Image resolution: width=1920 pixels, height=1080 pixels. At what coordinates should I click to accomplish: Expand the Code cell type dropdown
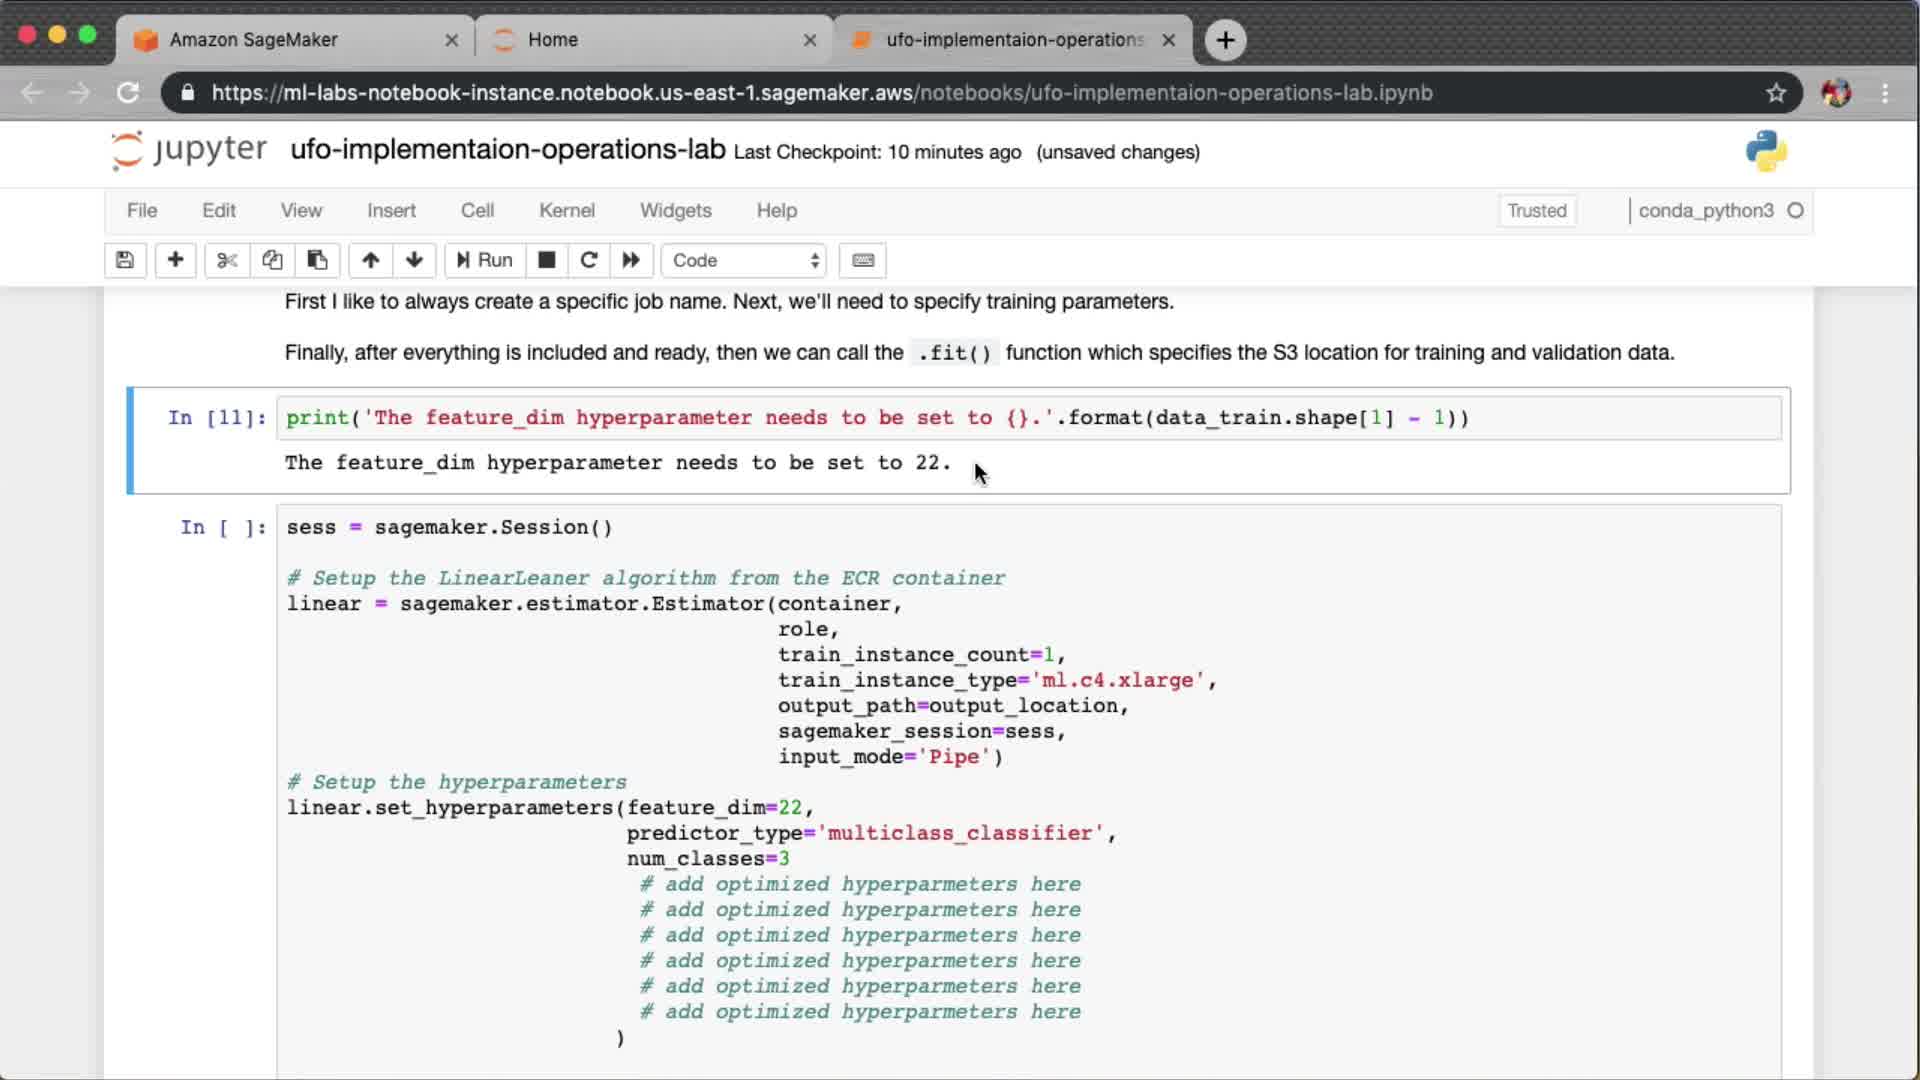(x=745, y=260)
